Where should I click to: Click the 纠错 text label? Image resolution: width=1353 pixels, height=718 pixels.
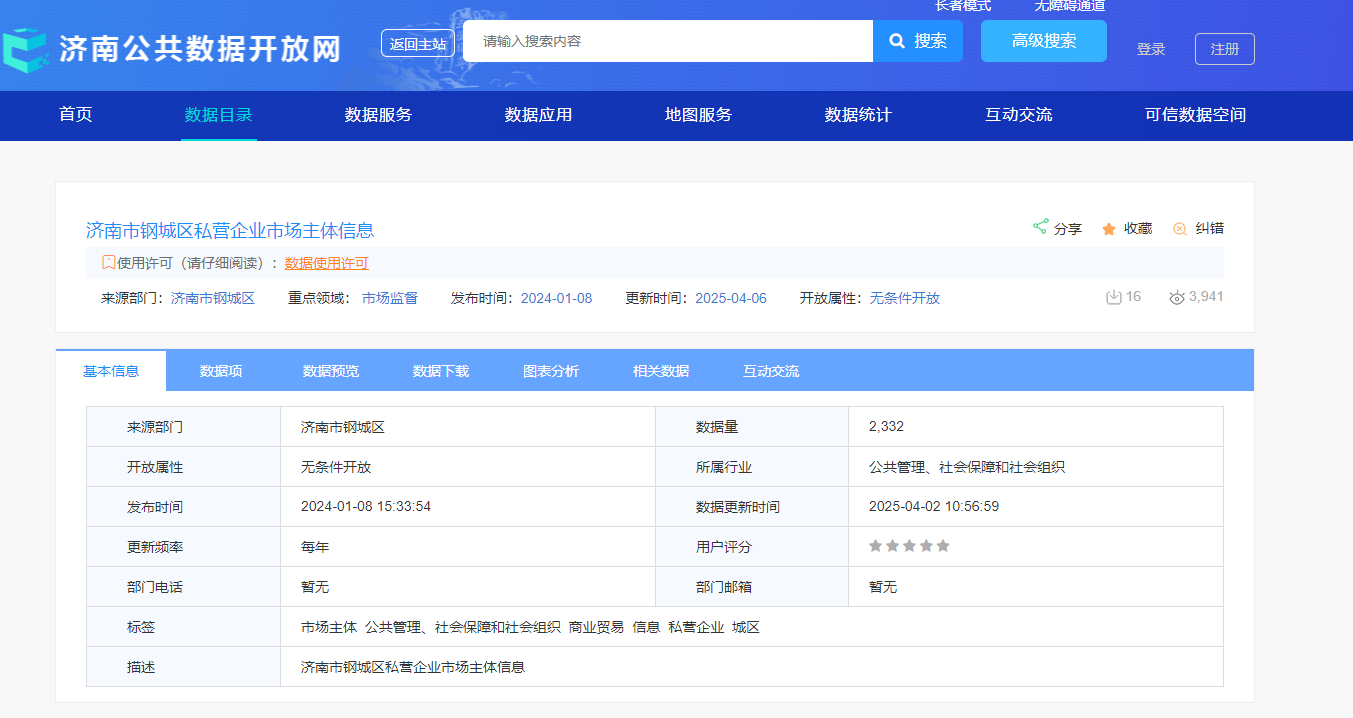coord(1210,229)
